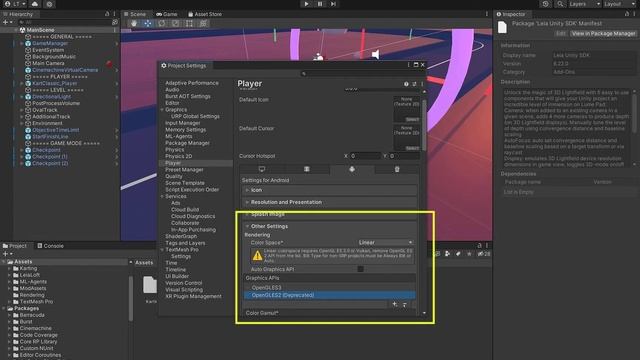The image size is (640, 360).
Task: Switch to the Game tab
Action: click(167, 14)
